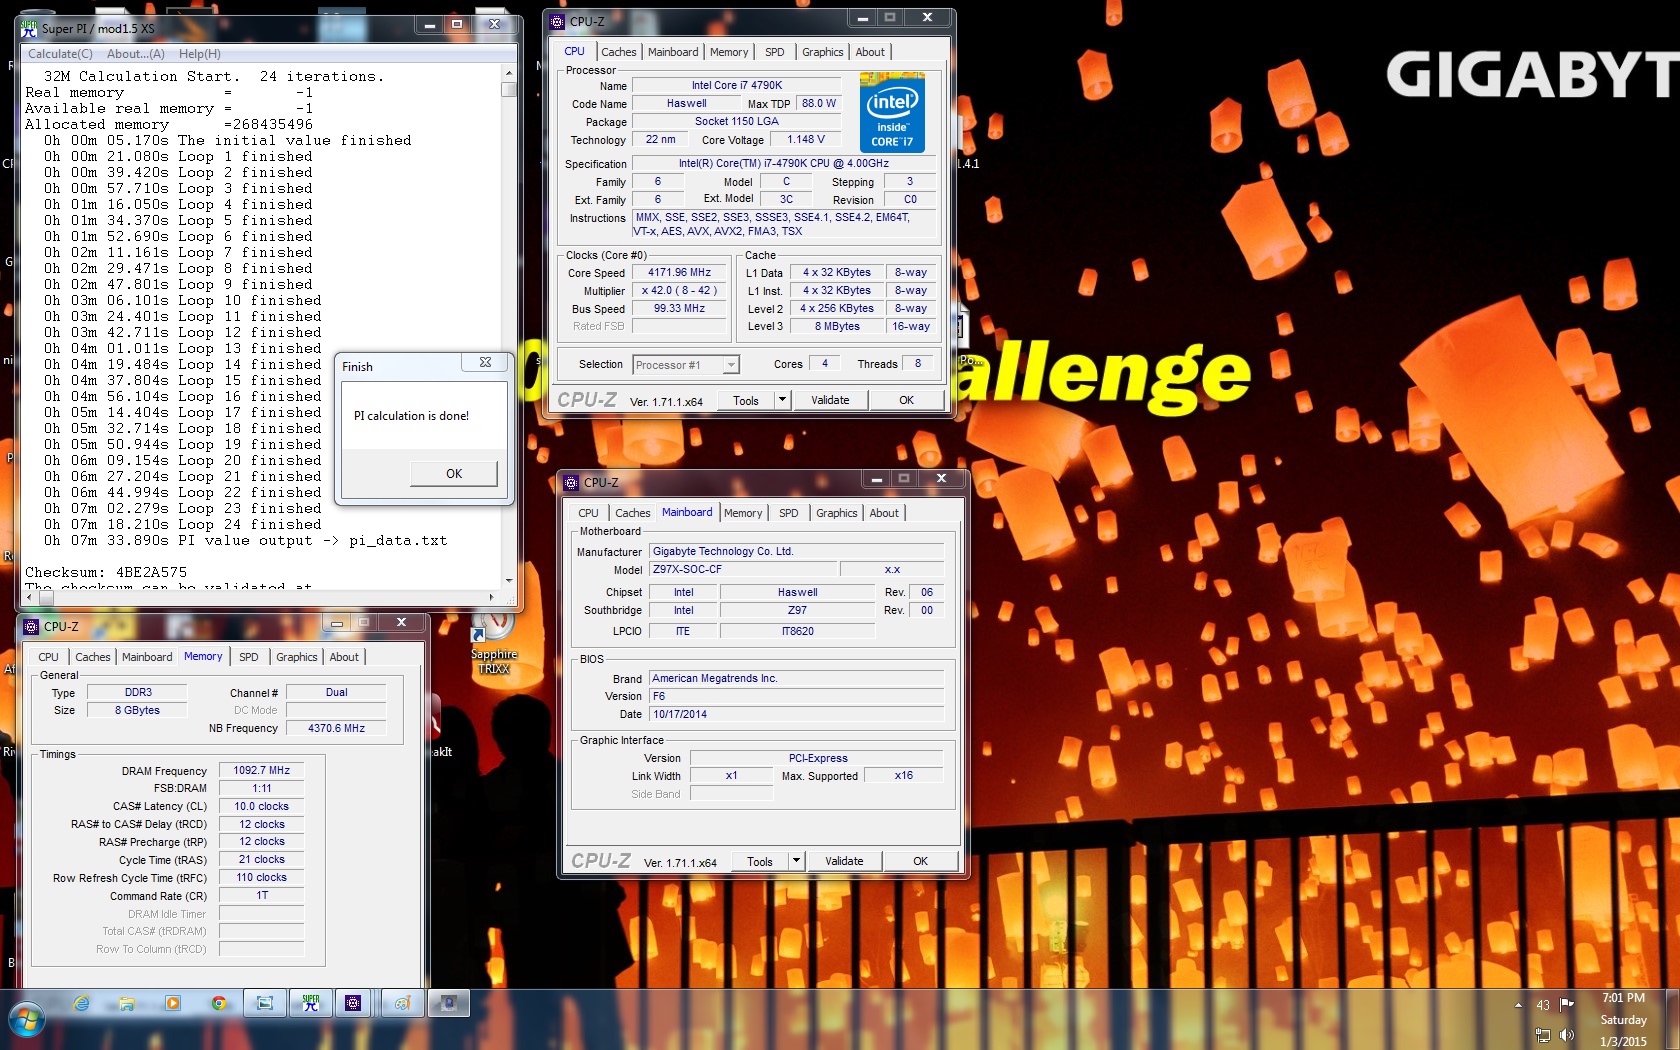The image size is (1680, 1050).
Task: Open the volume speaker tray icon
Action: [1567, 1035]
